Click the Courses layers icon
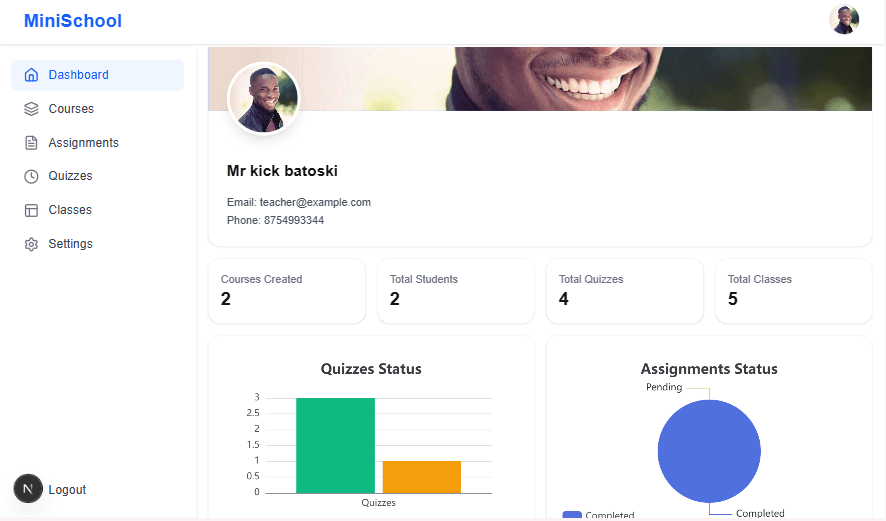This screenshot has height=521, width=886. (31, 109)
